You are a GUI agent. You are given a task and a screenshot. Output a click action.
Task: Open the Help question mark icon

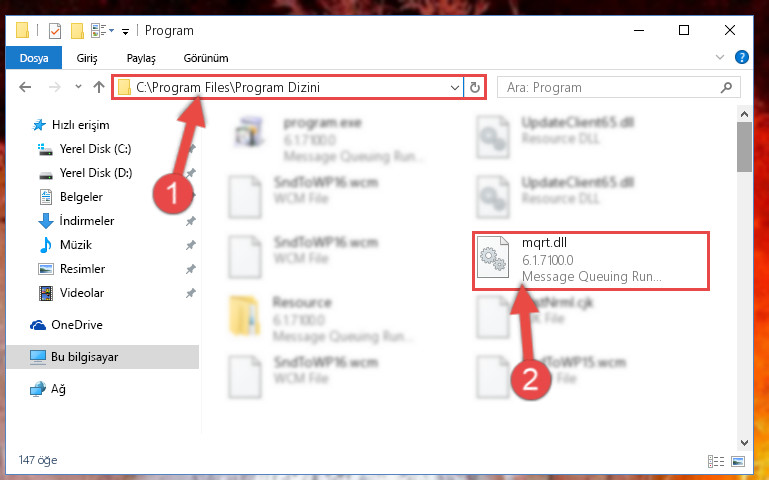tap(742, 57)
